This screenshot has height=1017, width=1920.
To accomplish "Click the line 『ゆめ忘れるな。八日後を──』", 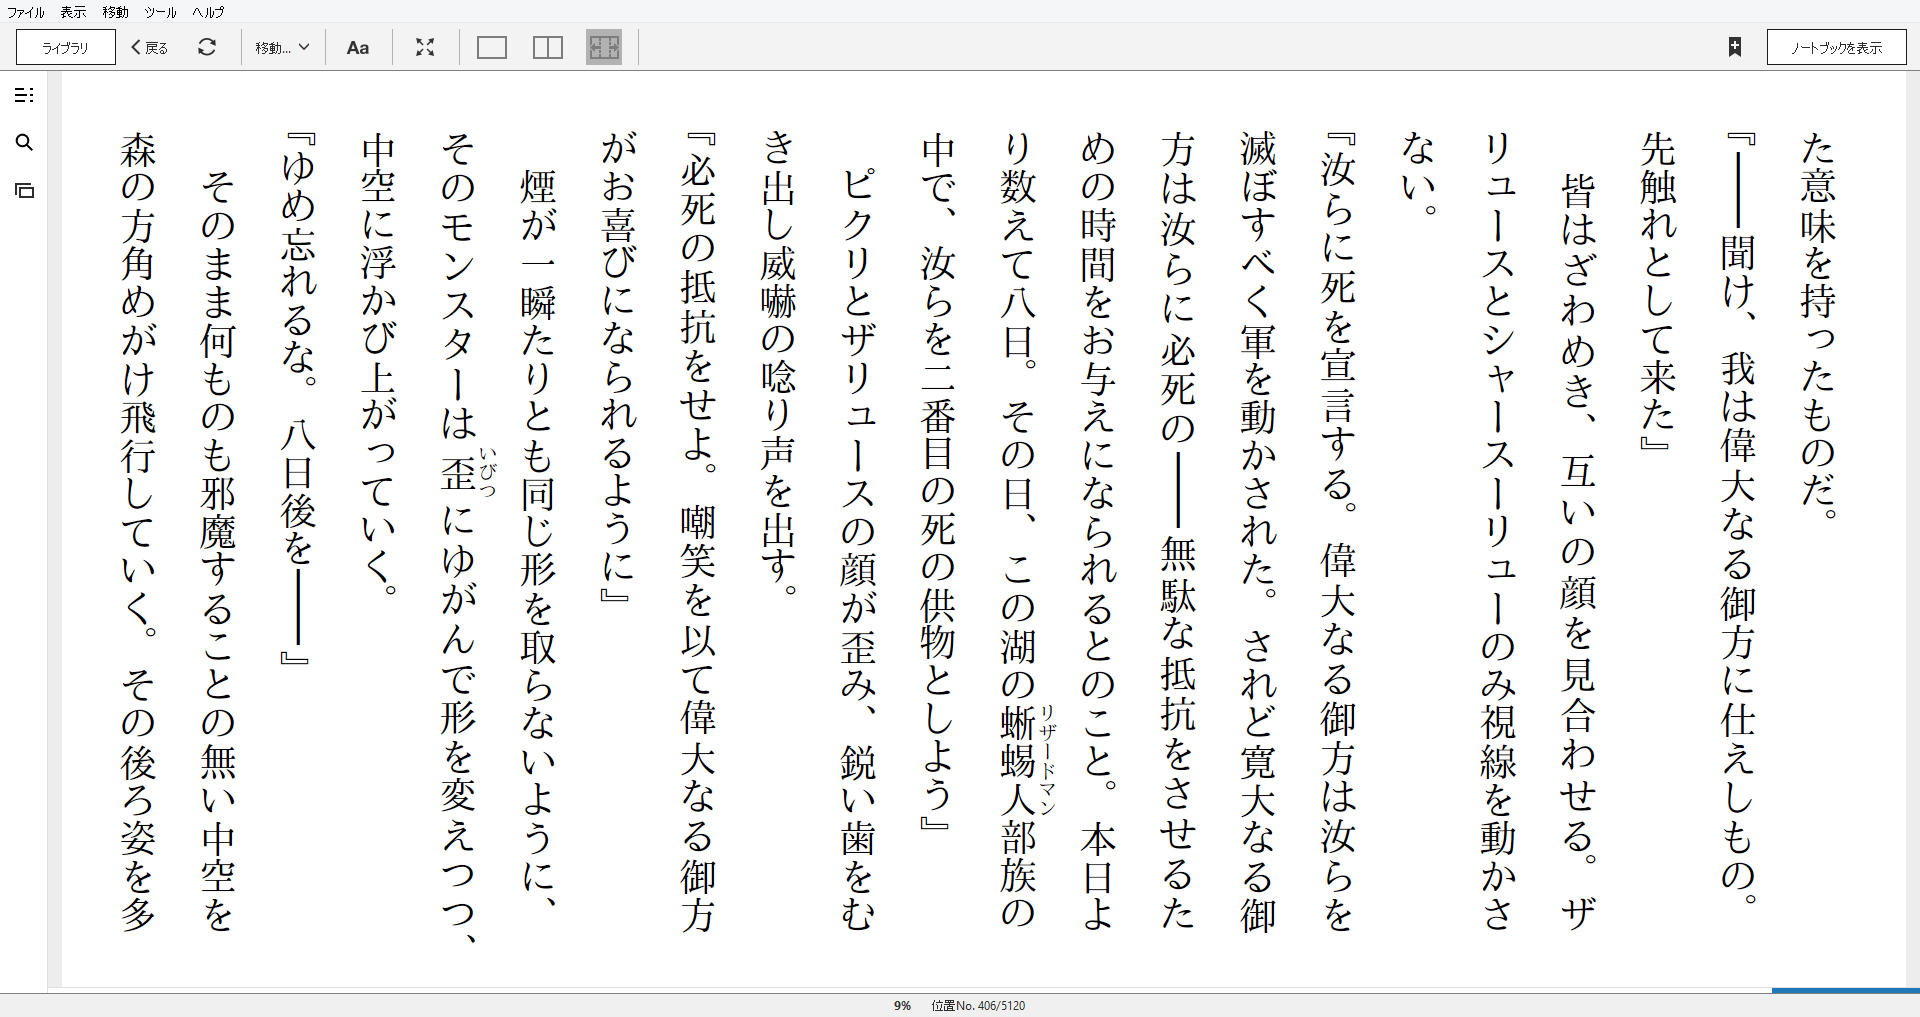I will pyautogui.click(x=298, y=398).
